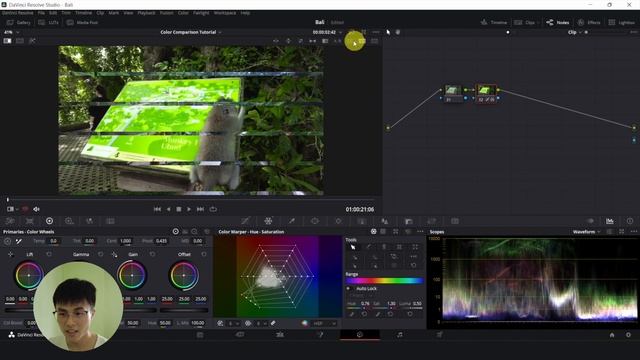Reset the Lift wheel
640x360 pixels.
coord(49,254)
